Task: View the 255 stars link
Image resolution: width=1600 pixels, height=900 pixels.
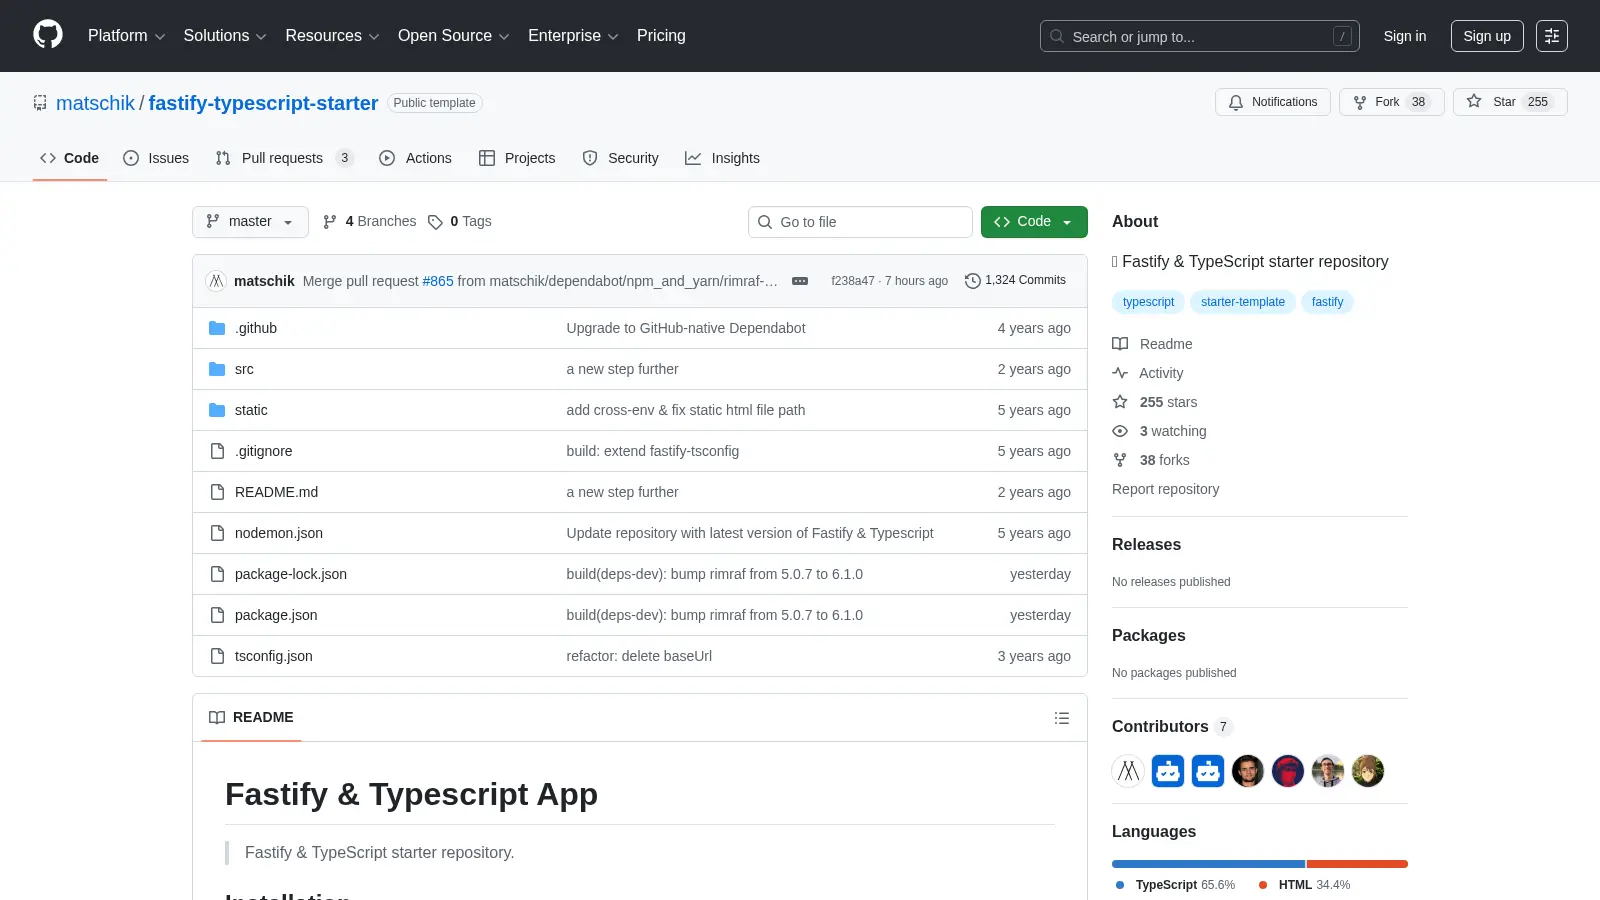Action: pos(1155,402)
